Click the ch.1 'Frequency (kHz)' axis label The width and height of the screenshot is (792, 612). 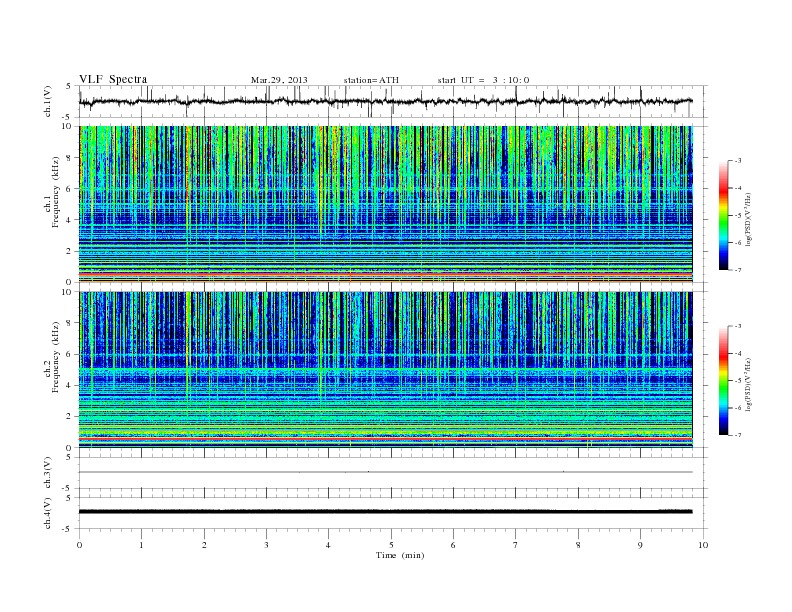click(x=55, y=192)
